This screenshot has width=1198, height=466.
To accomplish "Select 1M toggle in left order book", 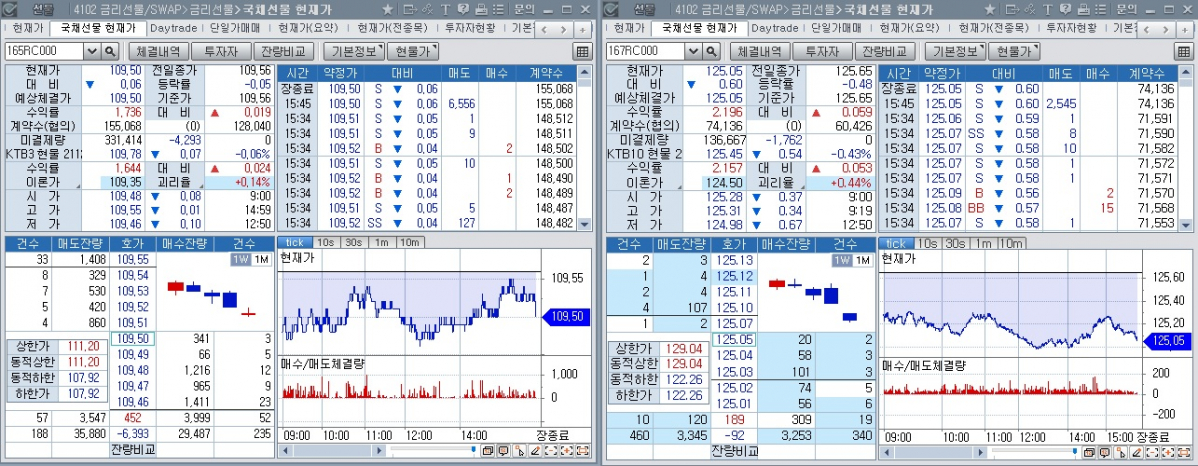I will click(261, 260).
